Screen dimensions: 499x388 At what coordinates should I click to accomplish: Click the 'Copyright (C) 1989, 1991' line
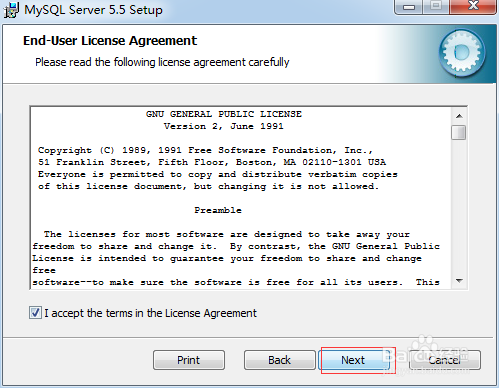click(x=205, y=150)
